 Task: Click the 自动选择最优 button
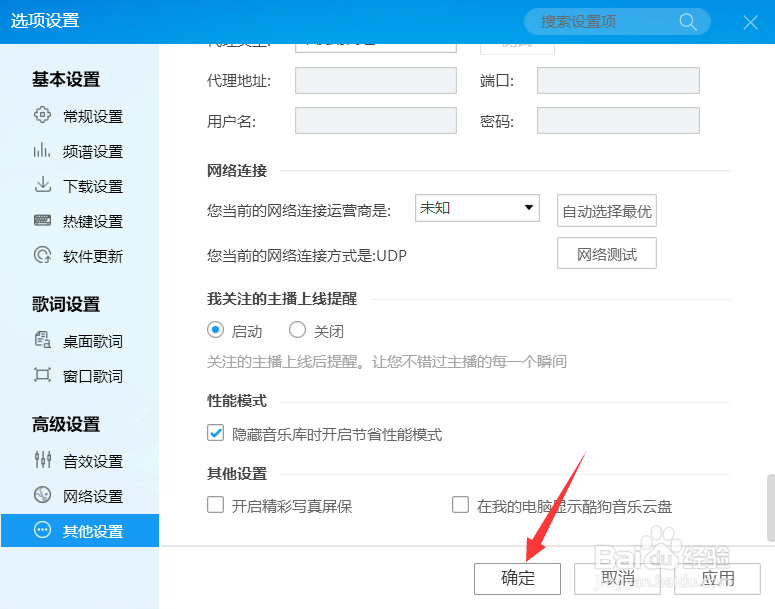pos(606,211)
